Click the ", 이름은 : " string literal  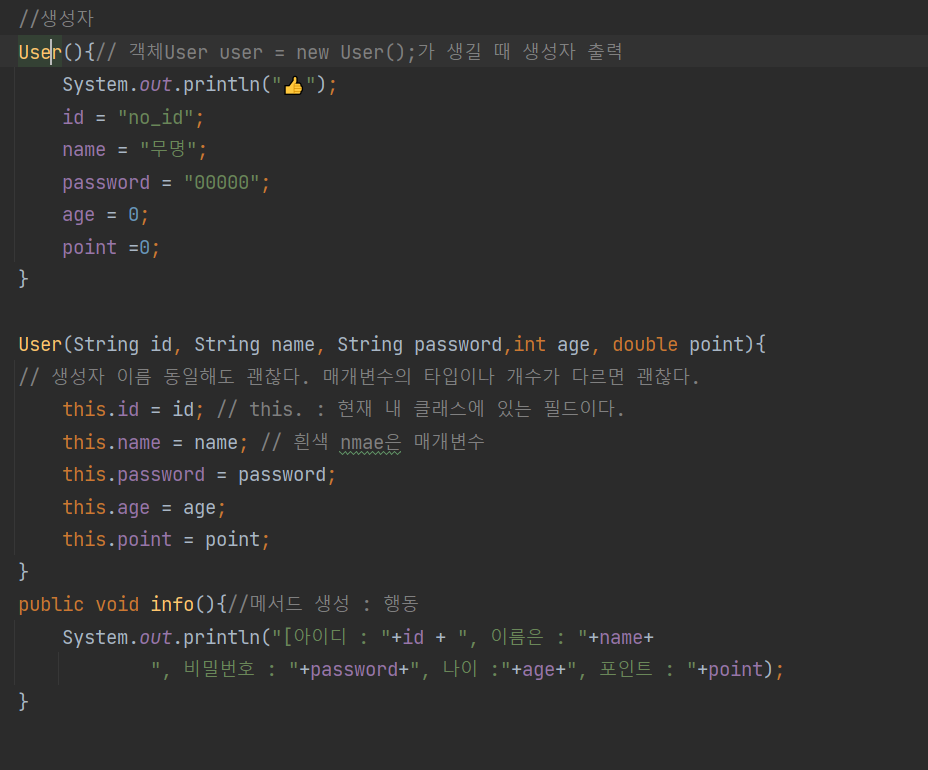point(523,637)
